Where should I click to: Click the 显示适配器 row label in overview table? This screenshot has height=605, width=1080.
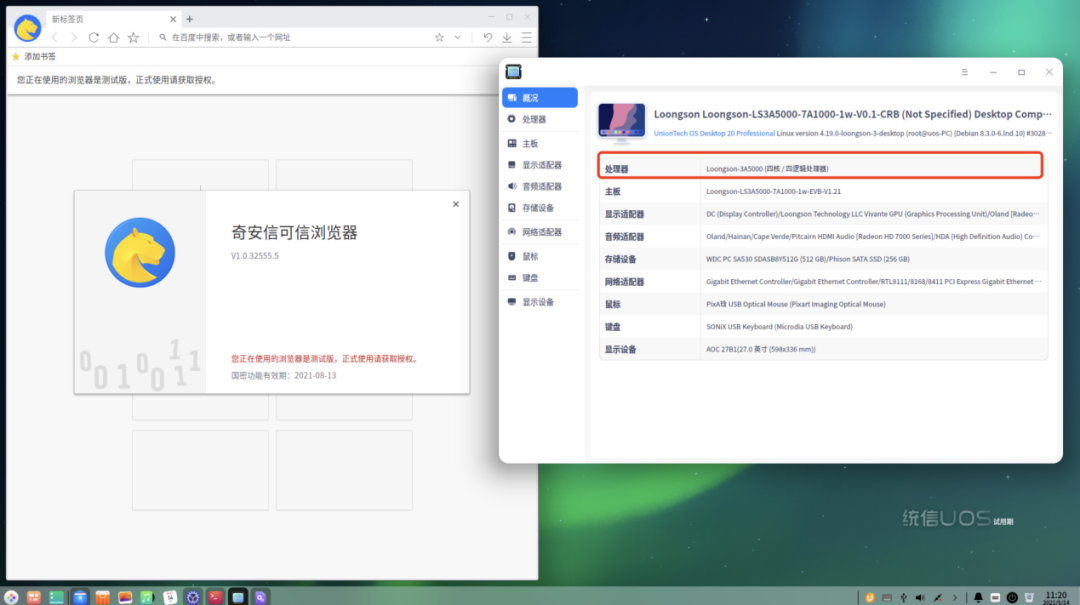coord(624,214)
